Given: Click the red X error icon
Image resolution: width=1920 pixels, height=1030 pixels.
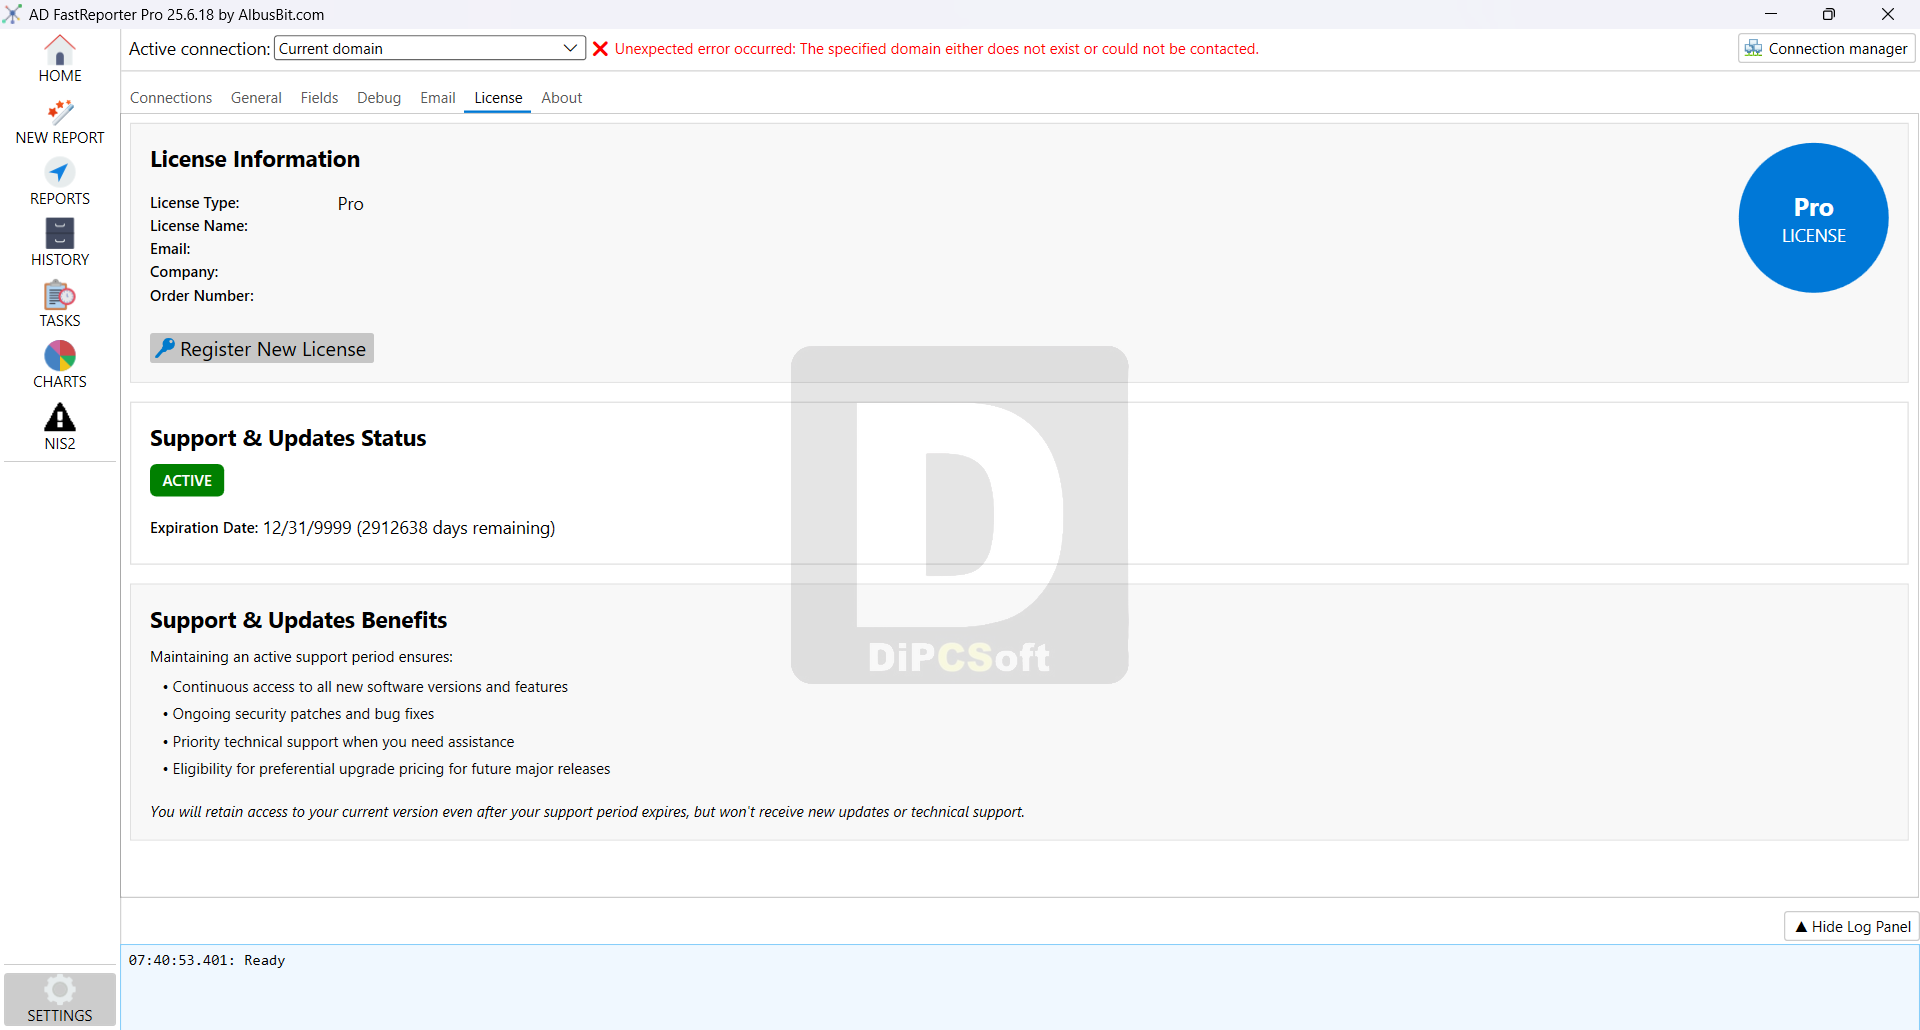Looking at the screenshot, I should [x=600, y=49].
